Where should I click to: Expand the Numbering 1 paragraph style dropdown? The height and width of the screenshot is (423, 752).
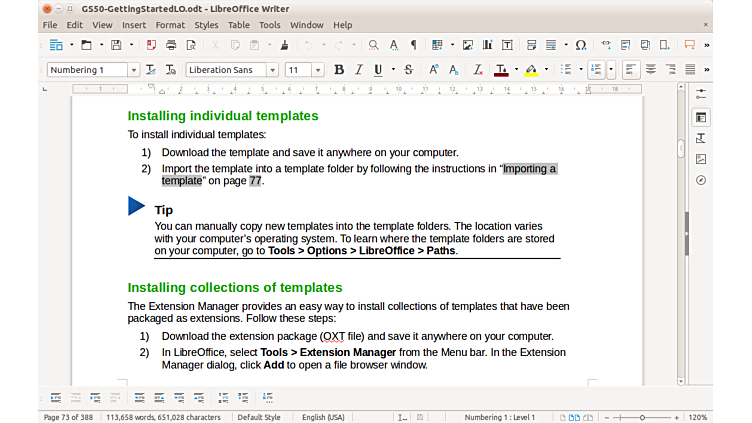[133, 70]
